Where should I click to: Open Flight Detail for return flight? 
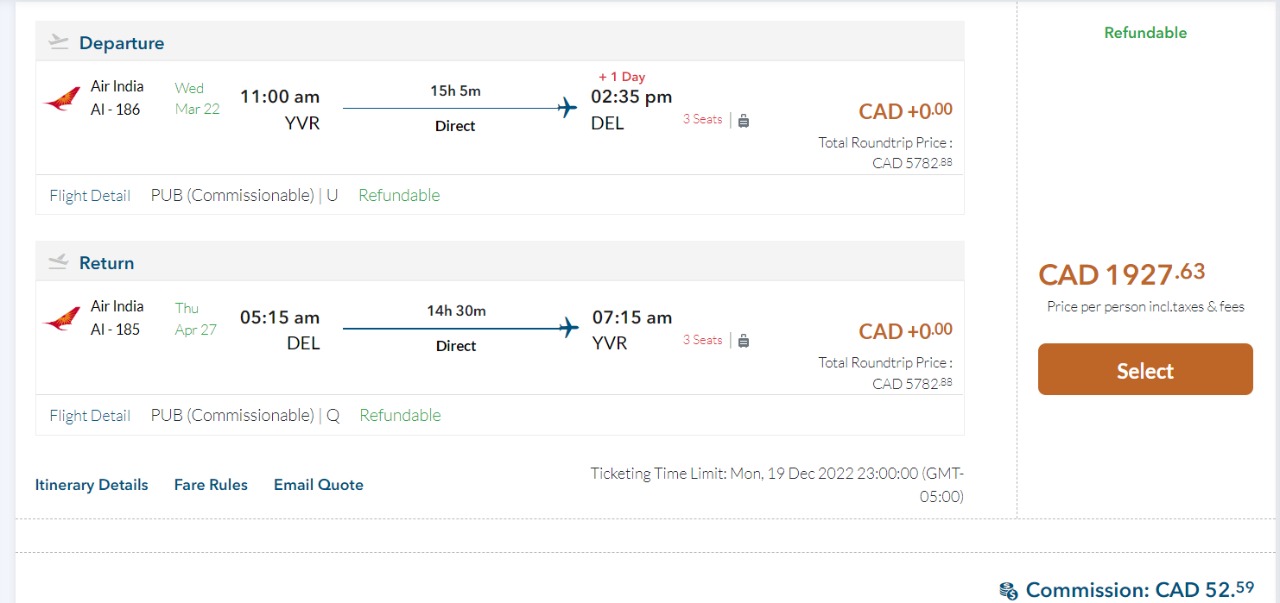click(x=90, y=416)
